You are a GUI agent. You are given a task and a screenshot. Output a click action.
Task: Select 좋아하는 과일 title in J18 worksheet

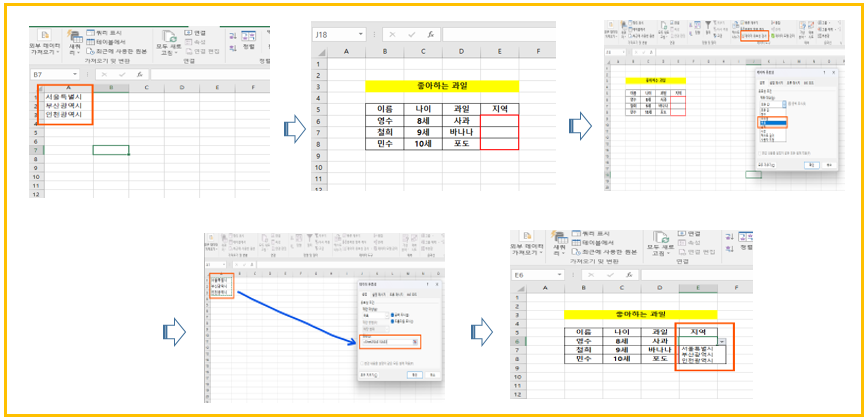click(x=442, y=86)
